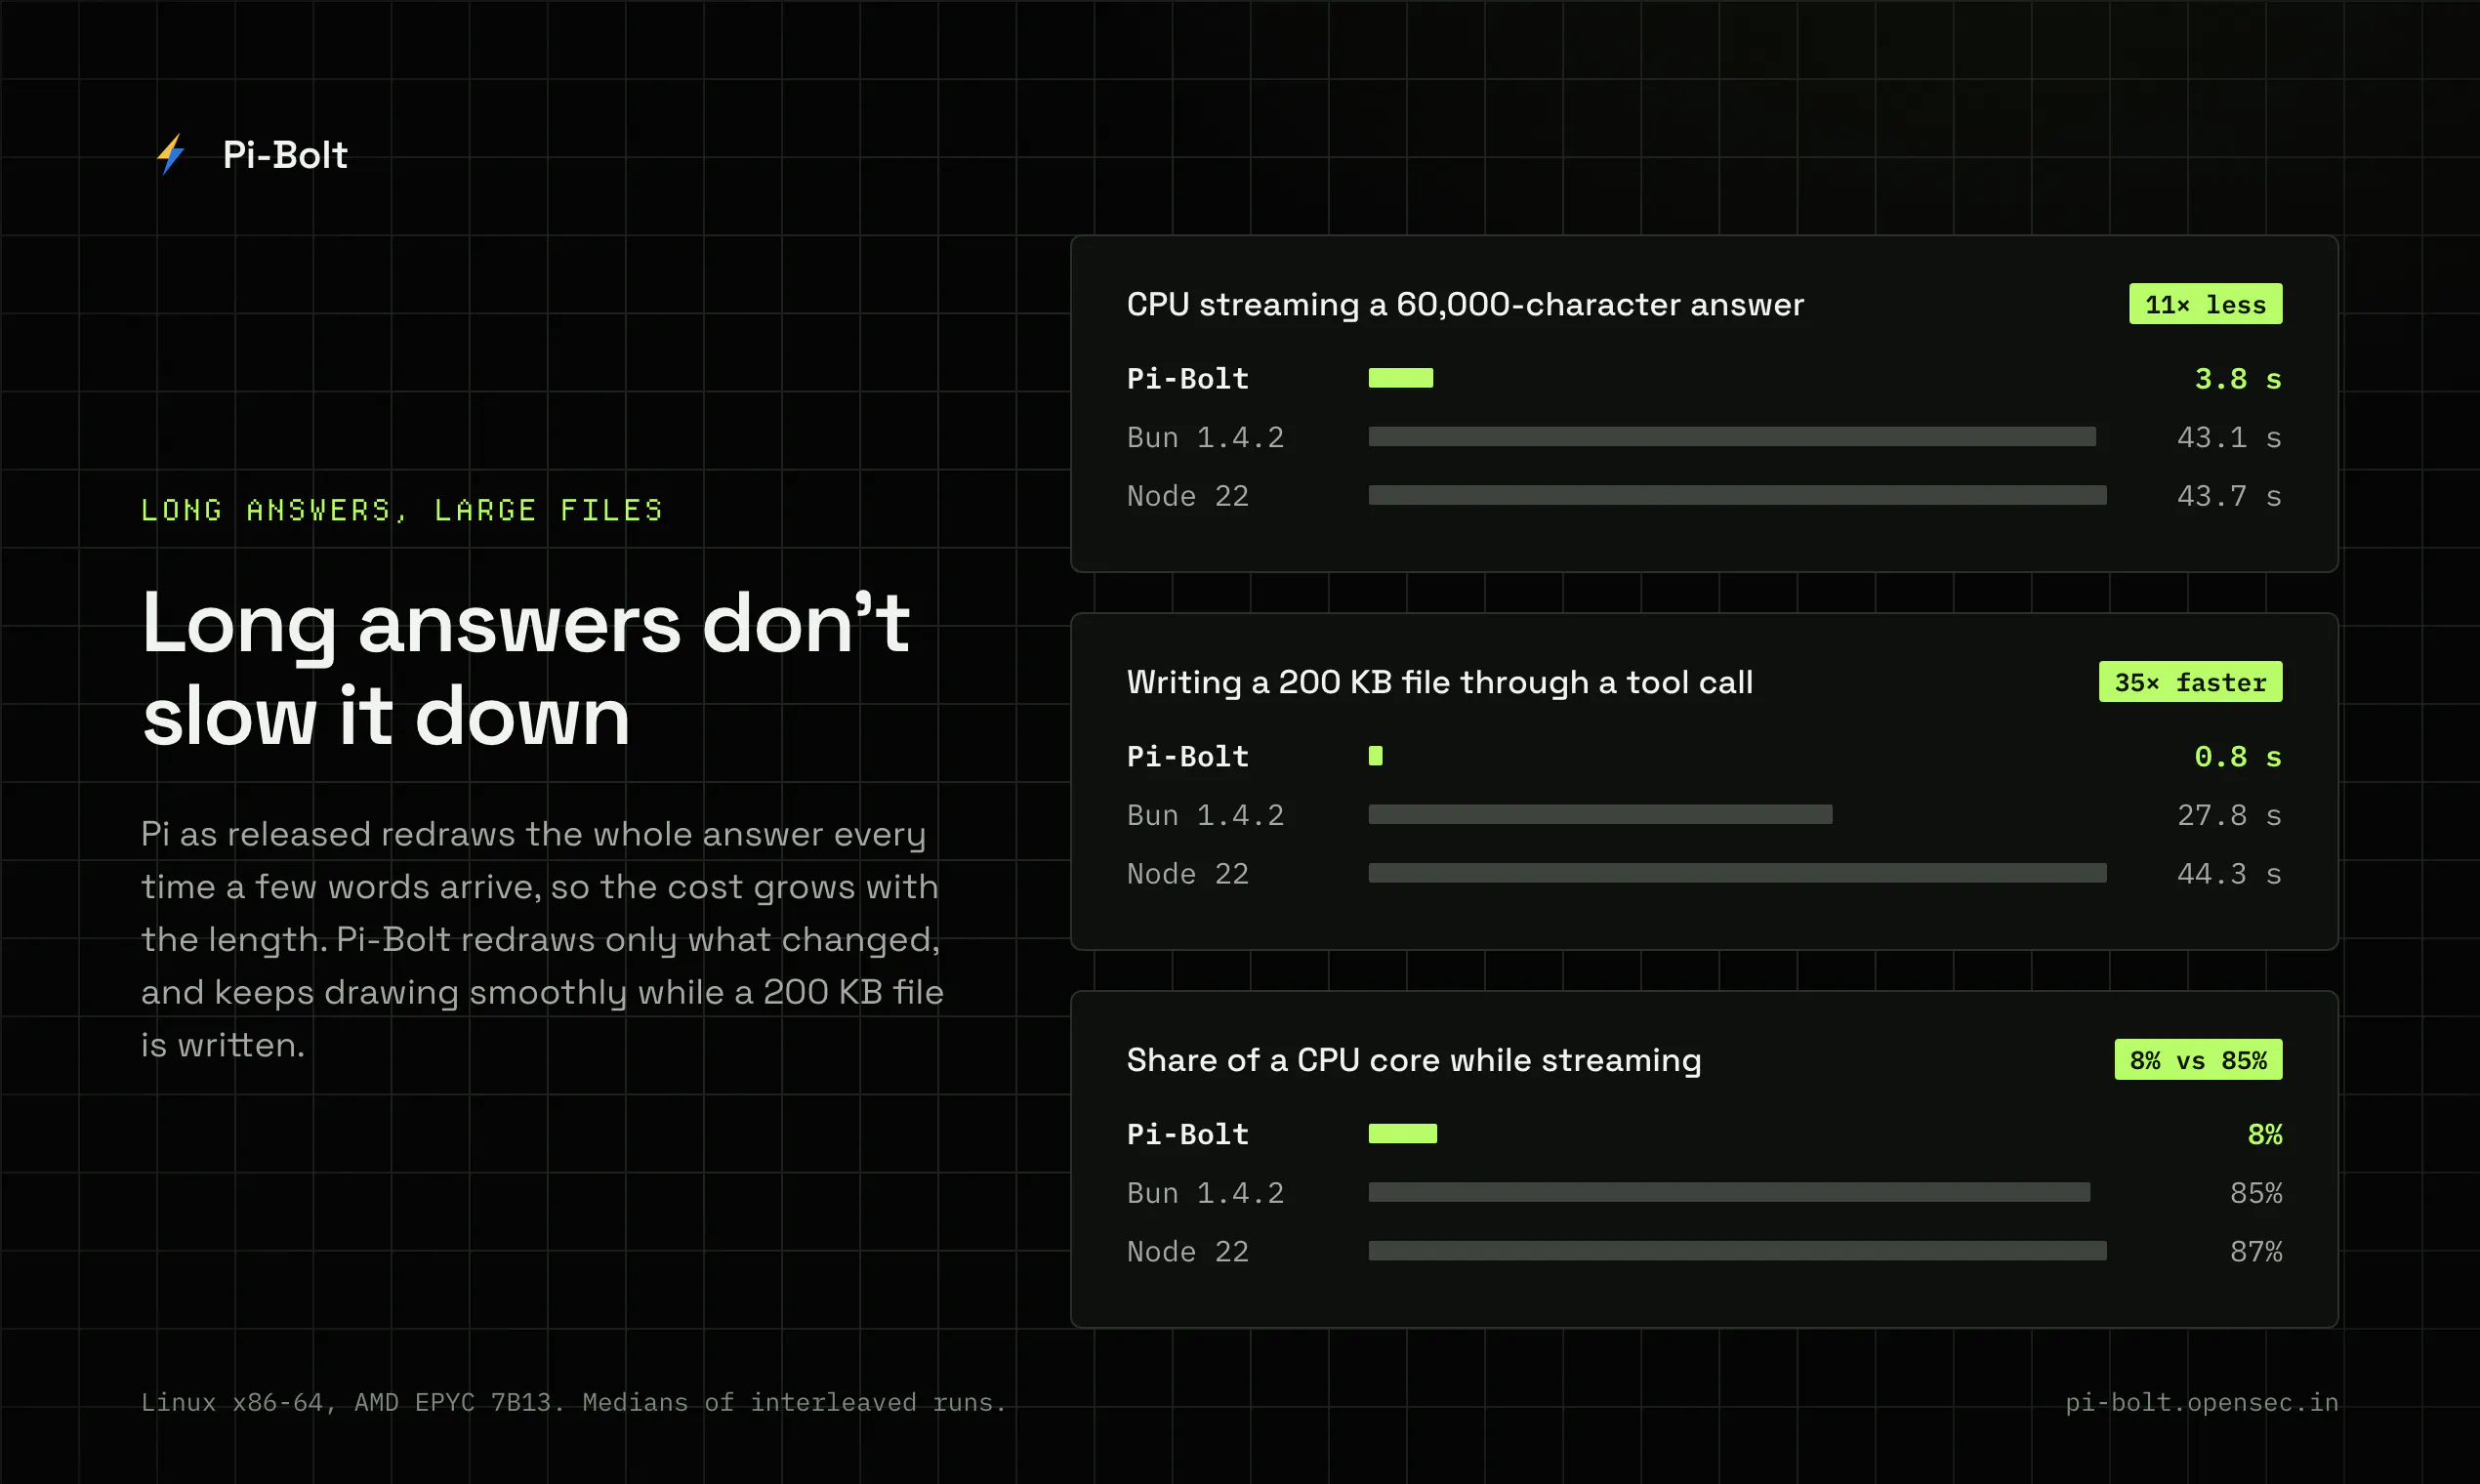
Task: Click the '8% vs 85%' badge
Action: coord(2198,1060)
